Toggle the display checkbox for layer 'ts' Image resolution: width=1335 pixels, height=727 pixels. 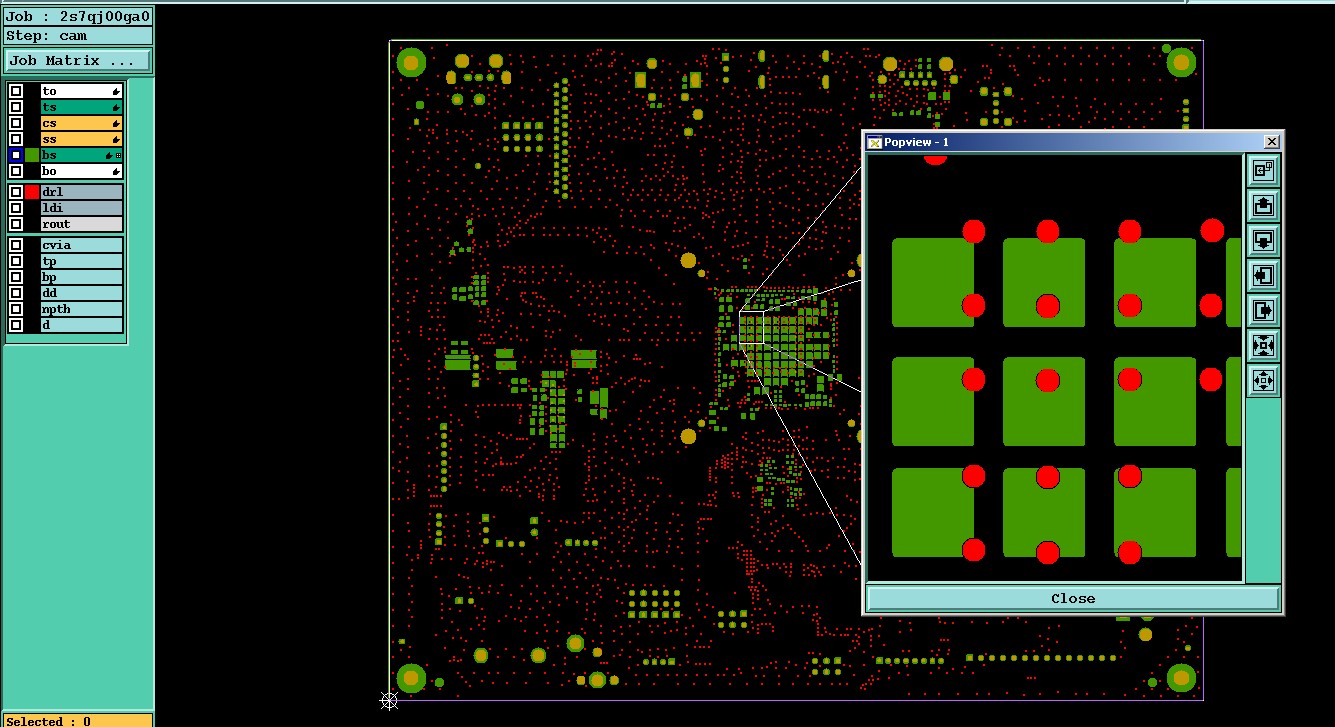(x=16, y=107)
